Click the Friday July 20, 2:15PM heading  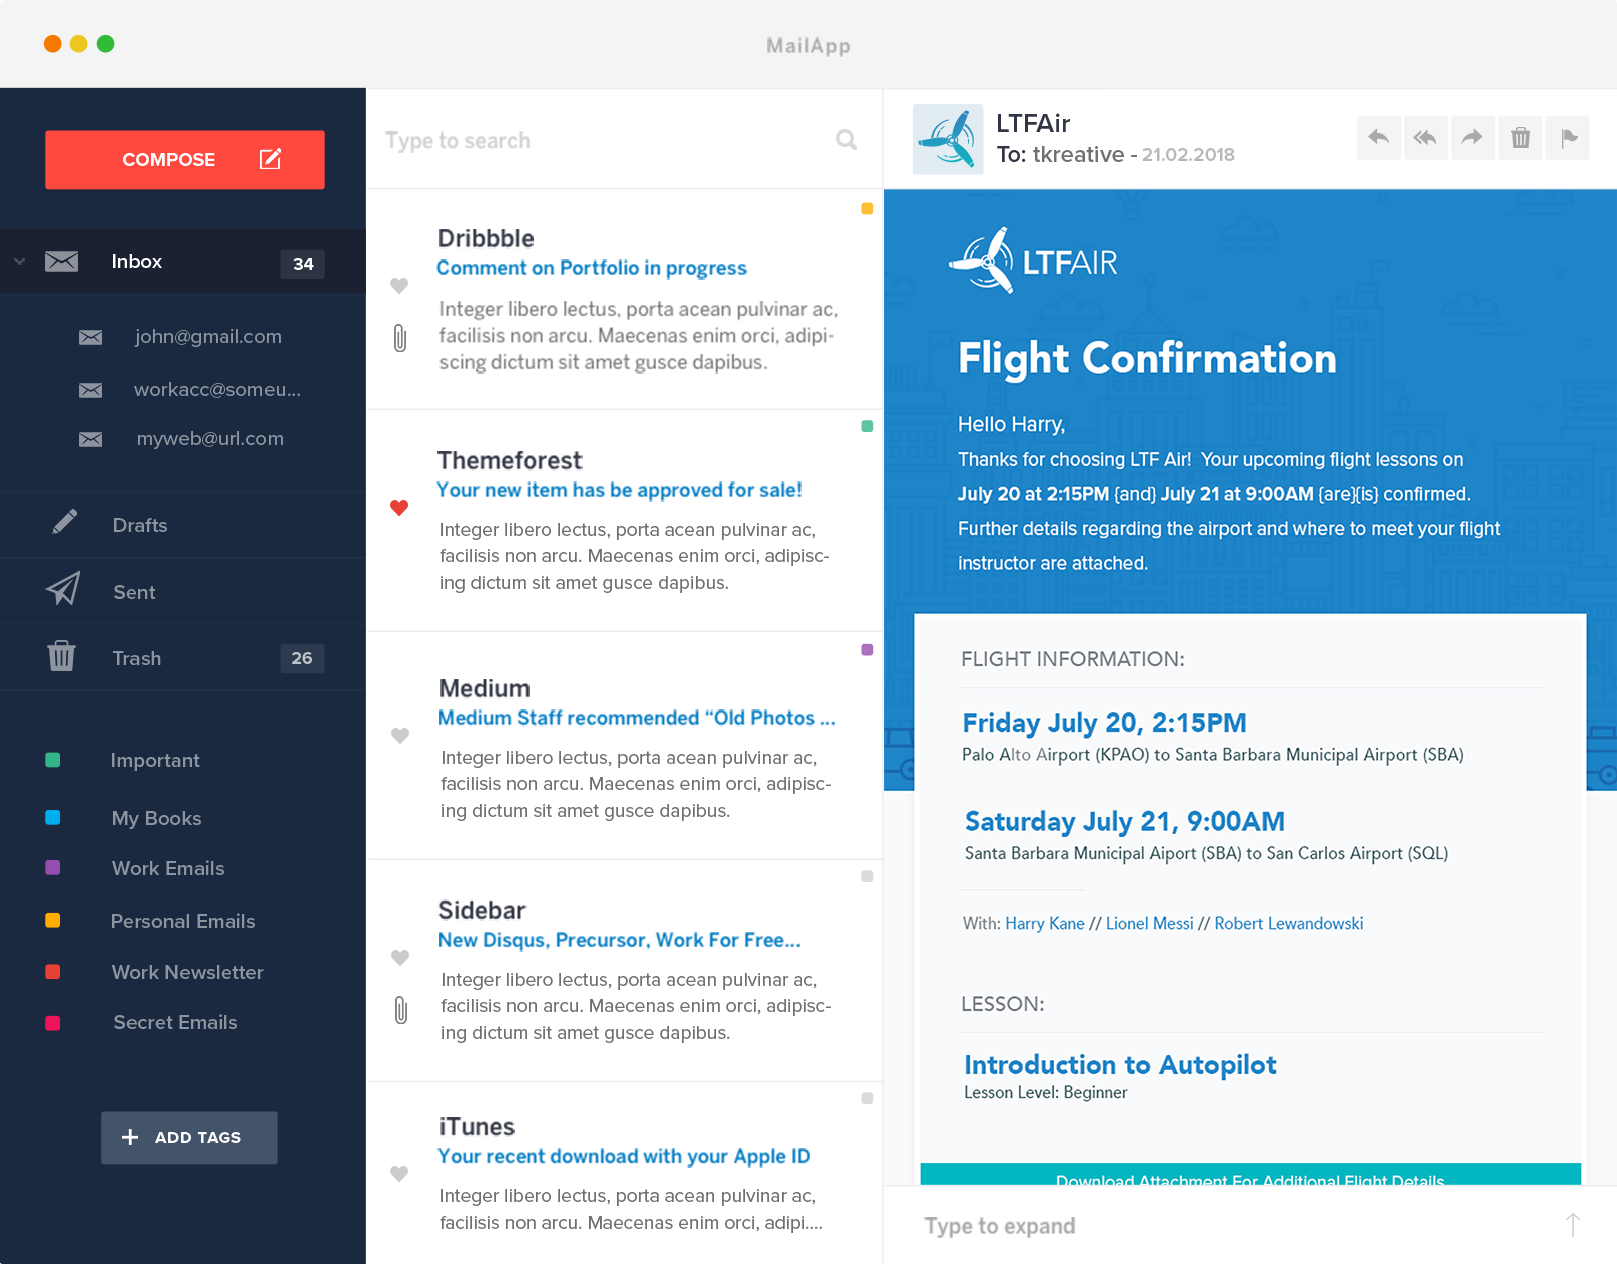tap(1104, 723)
